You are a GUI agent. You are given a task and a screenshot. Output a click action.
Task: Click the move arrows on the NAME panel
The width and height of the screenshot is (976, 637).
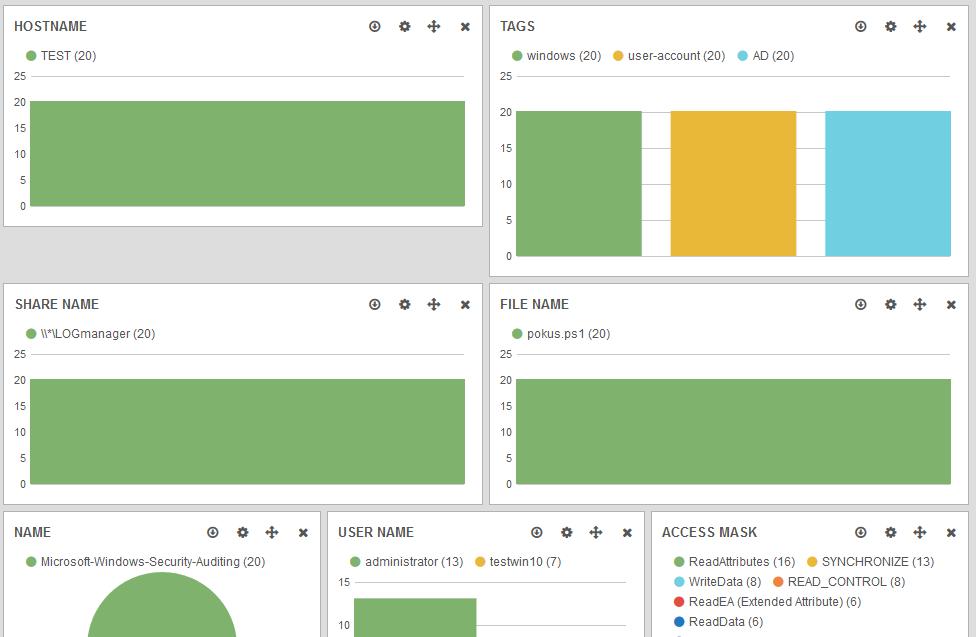click(272, 532)
